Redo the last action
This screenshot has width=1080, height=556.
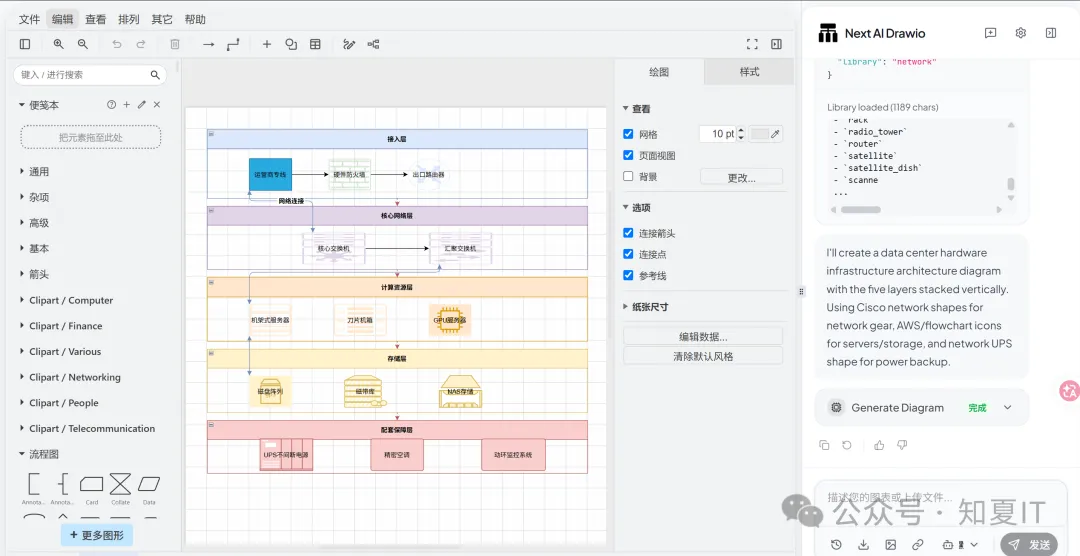point(141,44)
